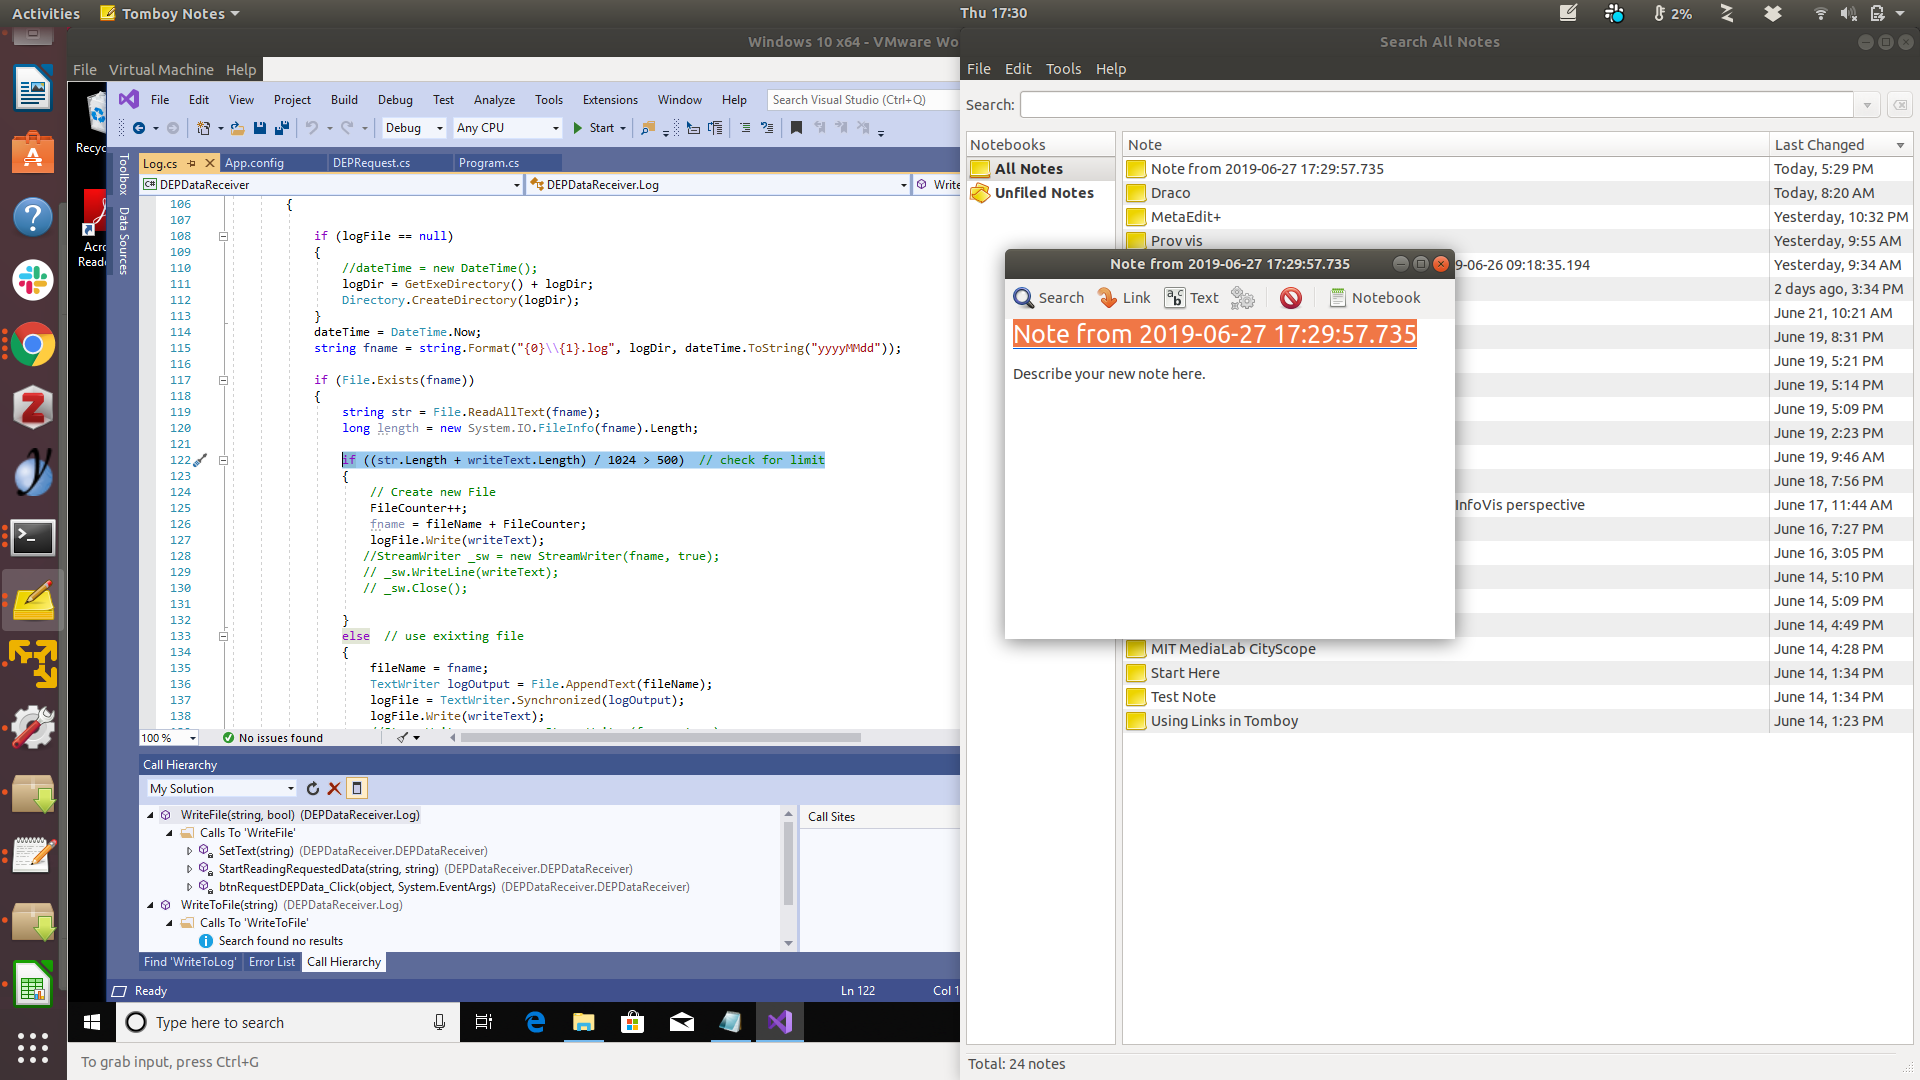Remove the root with red X icon
The width and height of the screenshot is (1920, 1080).
(x=334, y=789)
